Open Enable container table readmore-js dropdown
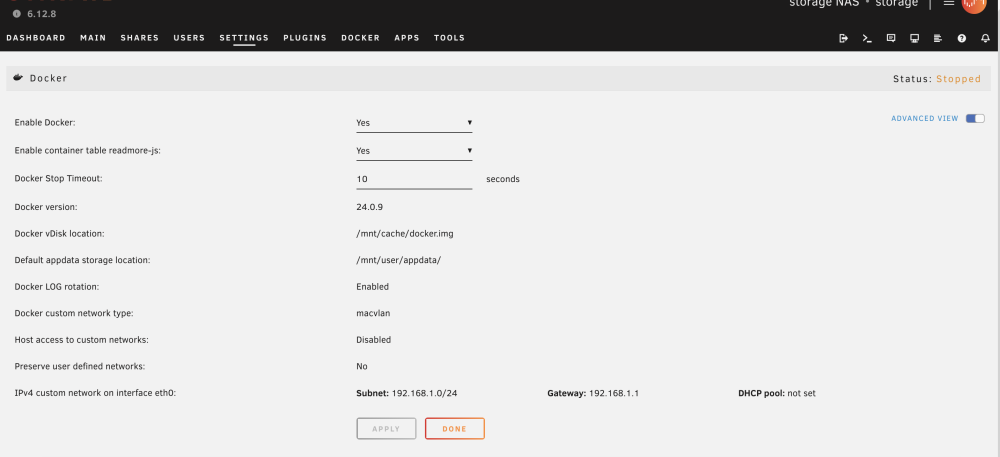The height and width of the screenshot is (457, 1000). (x=414, y=151)
